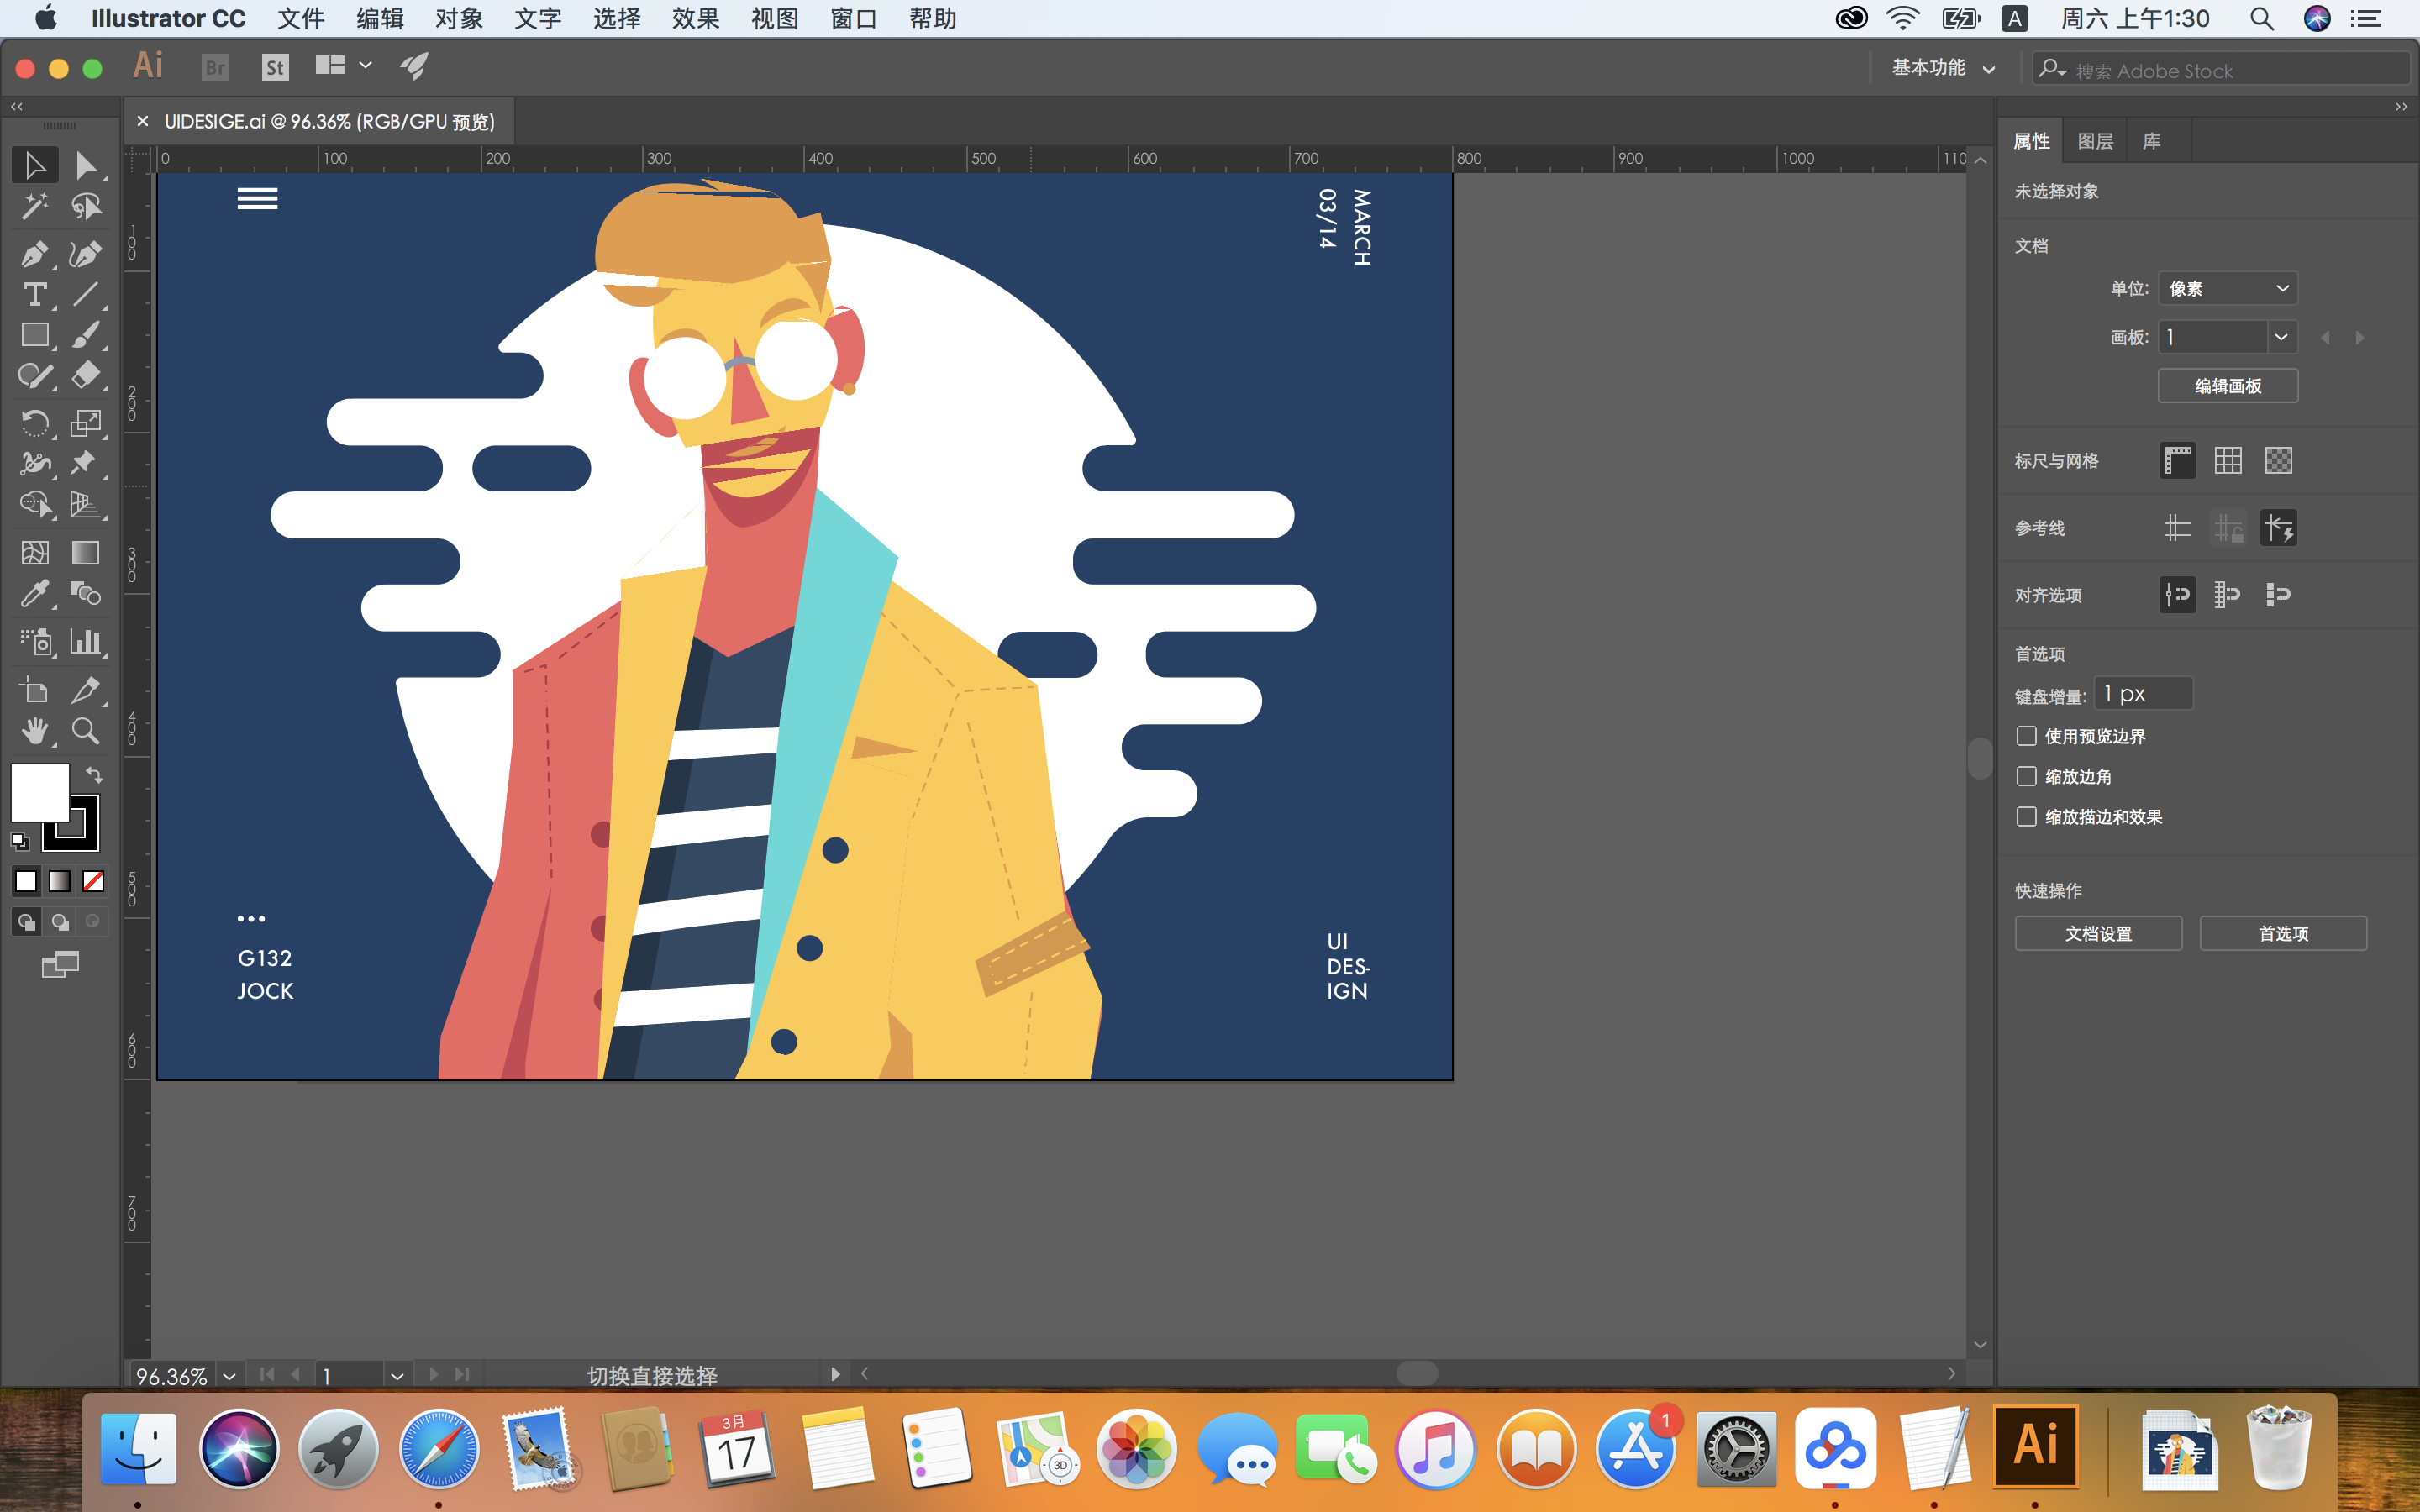Click the 文档设置 button

(2097, 933)
